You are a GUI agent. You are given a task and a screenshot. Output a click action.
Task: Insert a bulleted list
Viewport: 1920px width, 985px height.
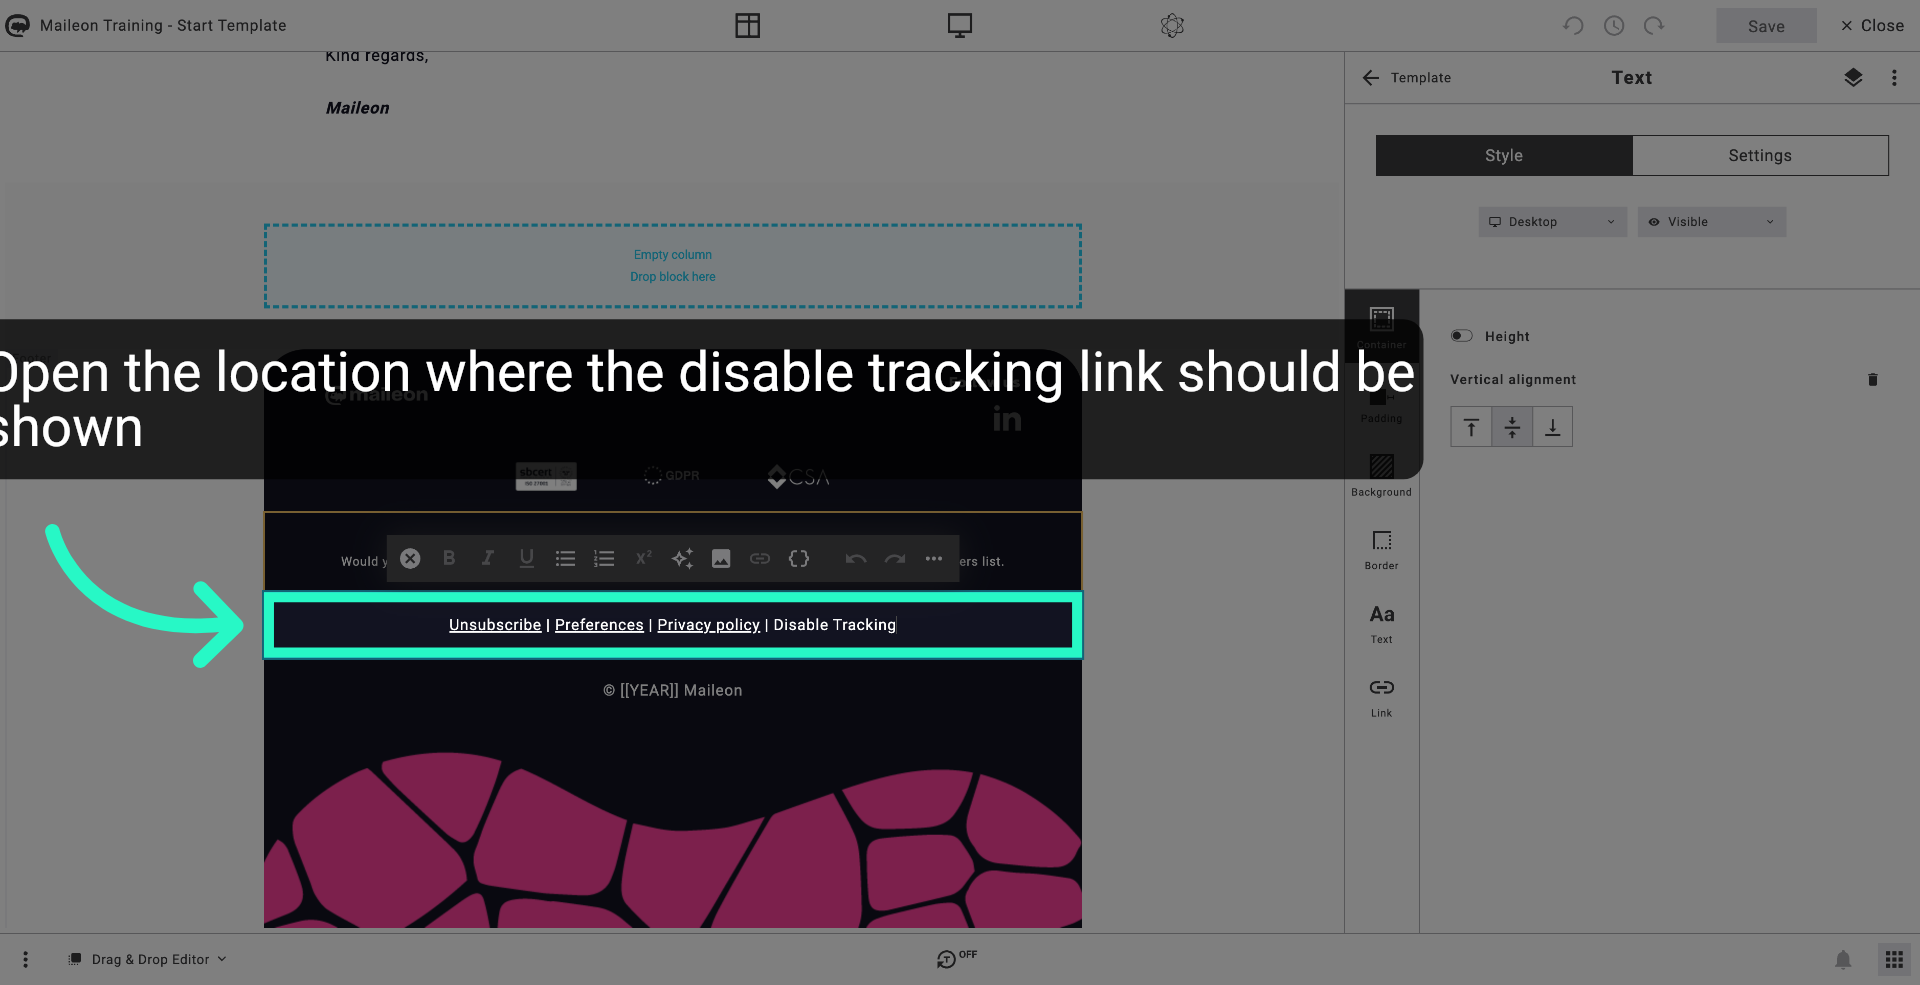(x=566, y=559)
